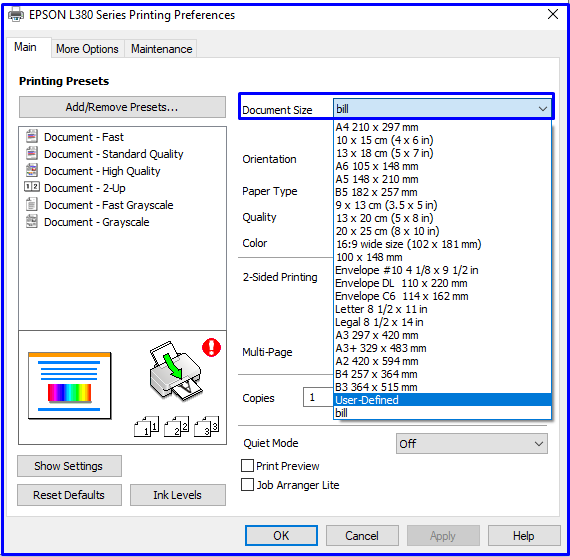Pick Envelope #10 size option
Viewport: 570px width, 557px height.
coord(442,270)
